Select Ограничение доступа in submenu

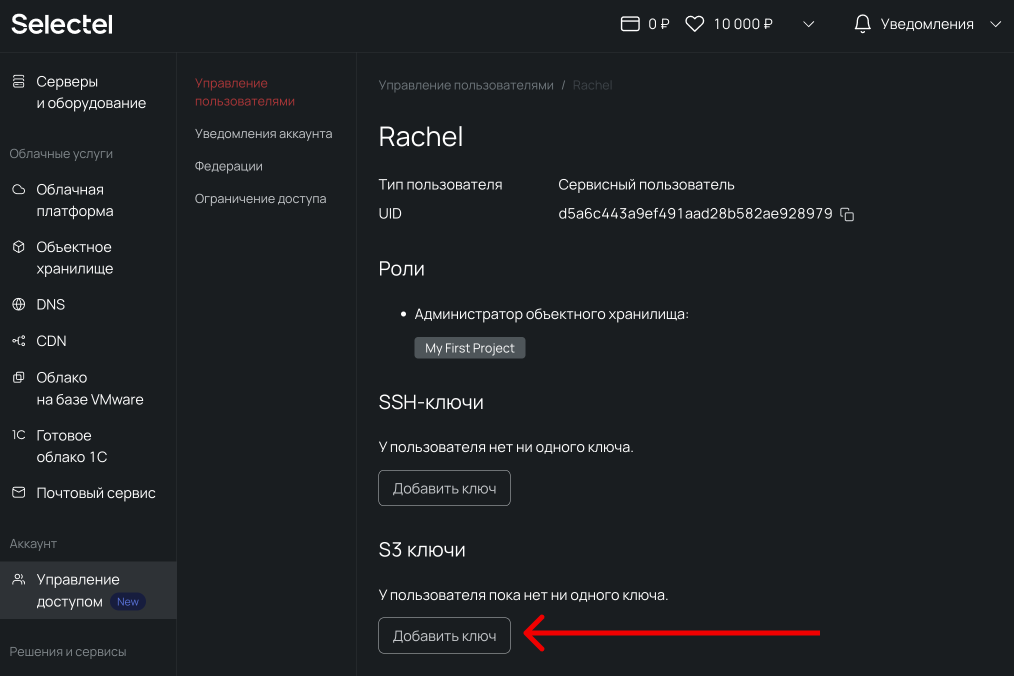260,199
